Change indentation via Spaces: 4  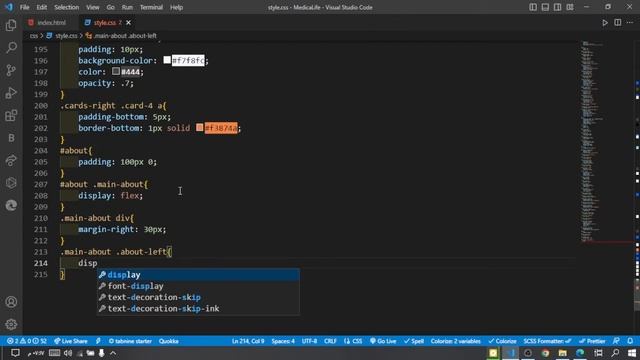click(x=283, y=341)
